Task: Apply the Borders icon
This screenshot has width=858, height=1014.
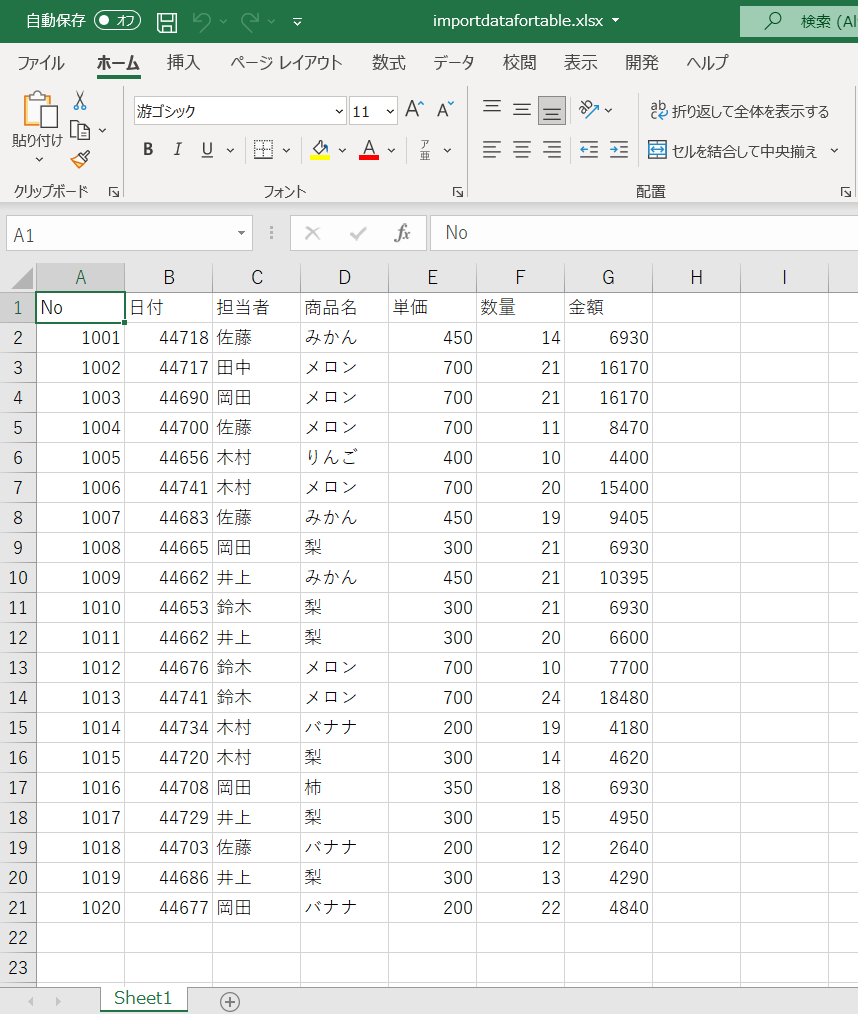Action: (263, 150)
